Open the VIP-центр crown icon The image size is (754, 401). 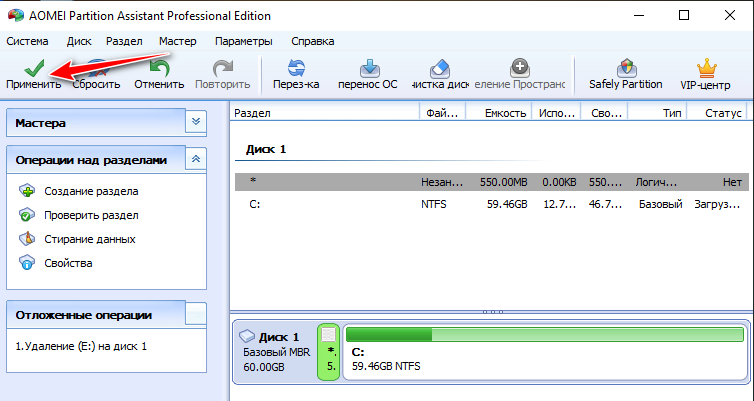tap(706, 69)
